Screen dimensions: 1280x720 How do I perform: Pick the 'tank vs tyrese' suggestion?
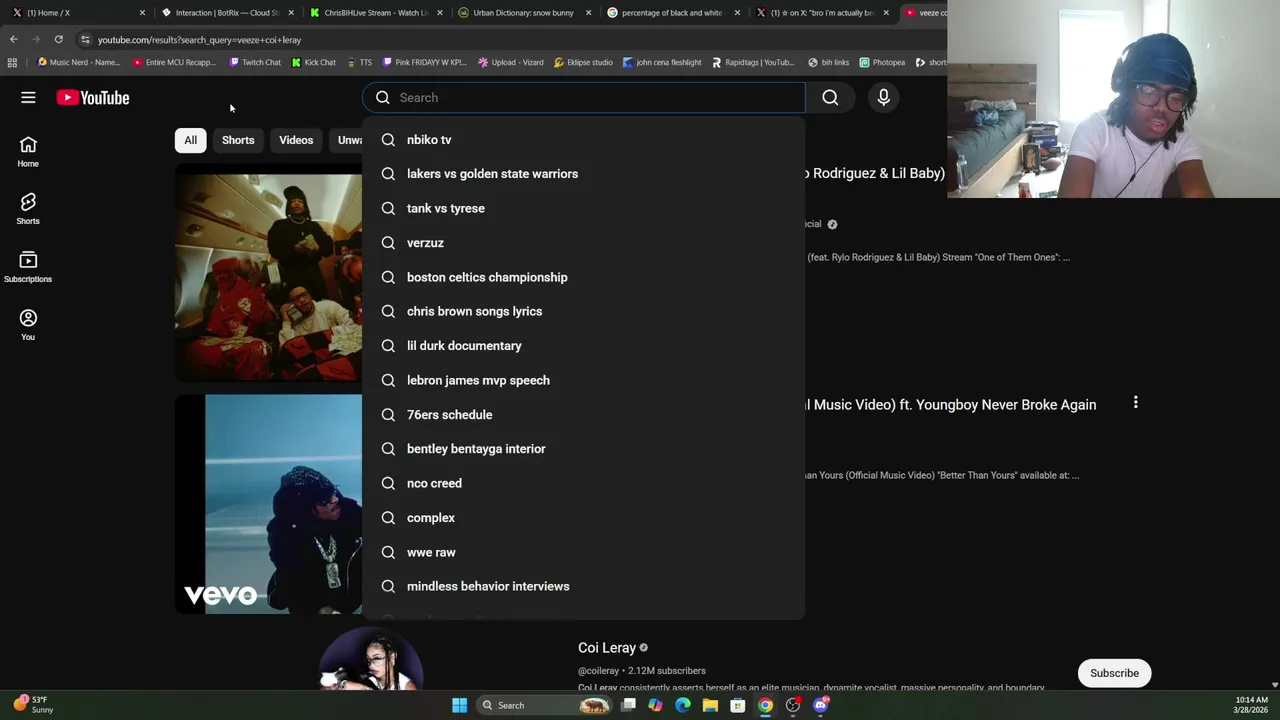point(584,208)
